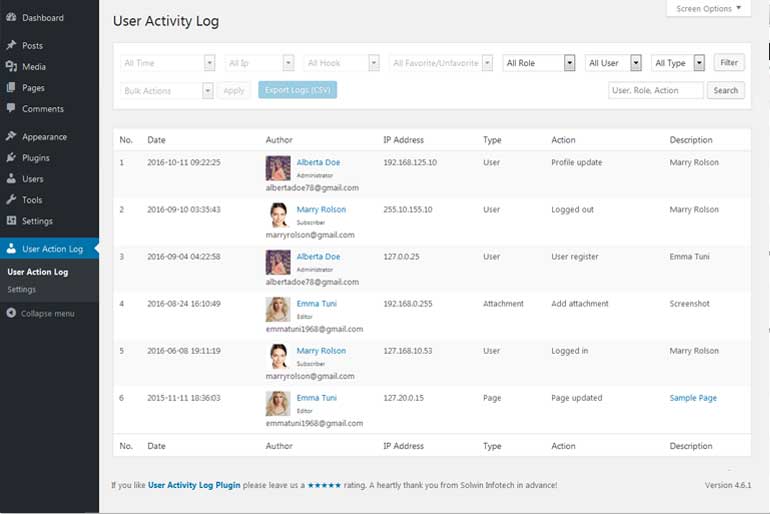Open Pages menu item
This screenshot has width=770, height=514.
[49, 88]
